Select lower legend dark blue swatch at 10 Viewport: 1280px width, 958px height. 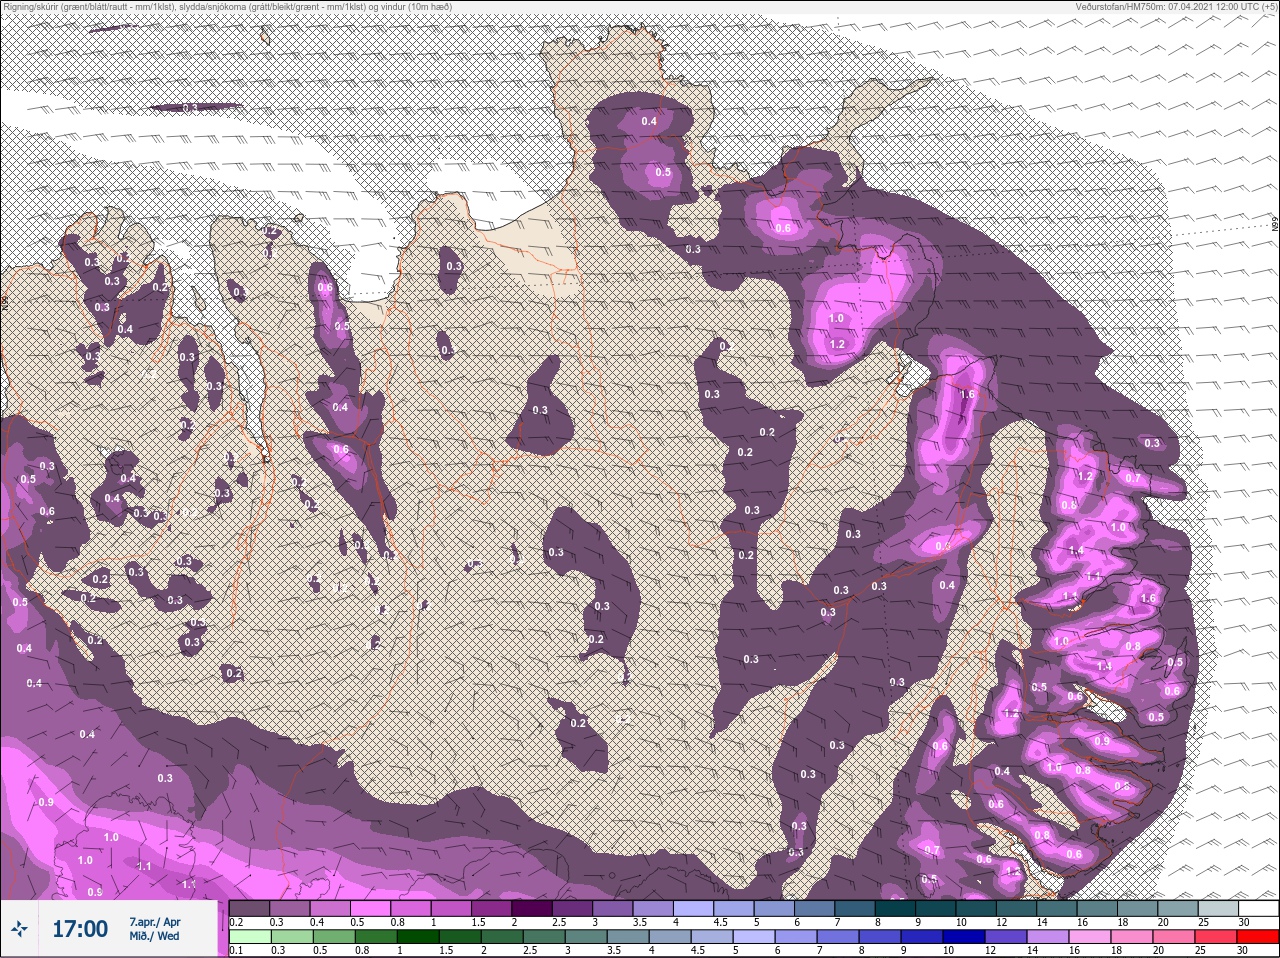965,938
